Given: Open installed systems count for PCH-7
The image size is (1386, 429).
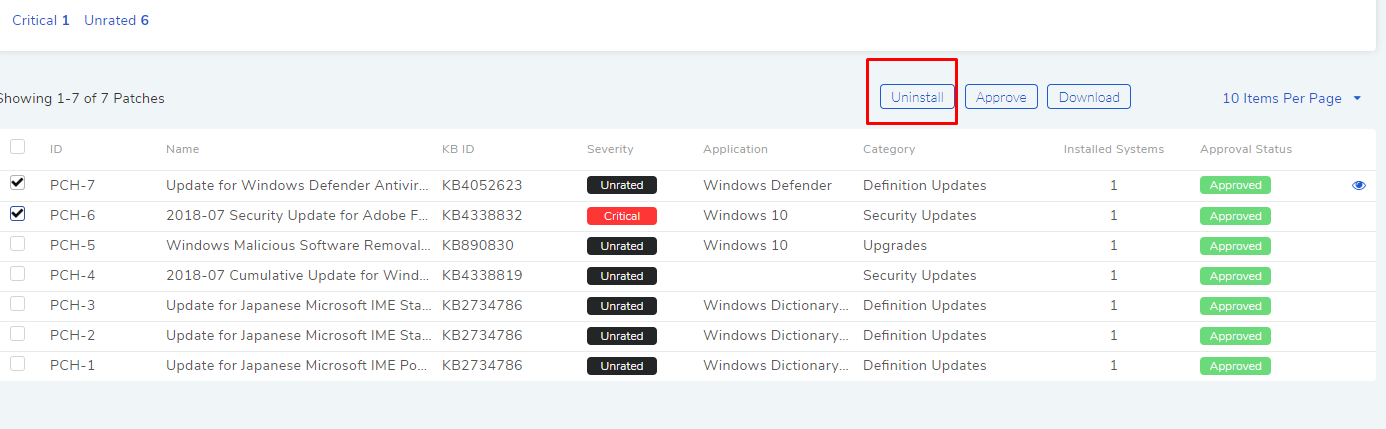Looking at the screenshot, I should (x=1114, y=185).
